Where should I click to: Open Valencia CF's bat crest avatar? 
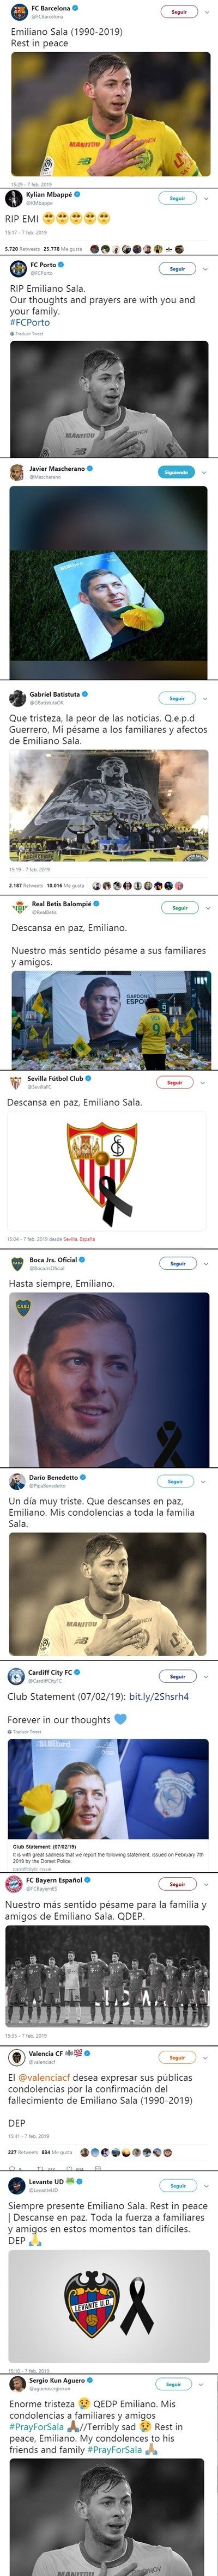pyautogui.click(x=16, y=2050)
